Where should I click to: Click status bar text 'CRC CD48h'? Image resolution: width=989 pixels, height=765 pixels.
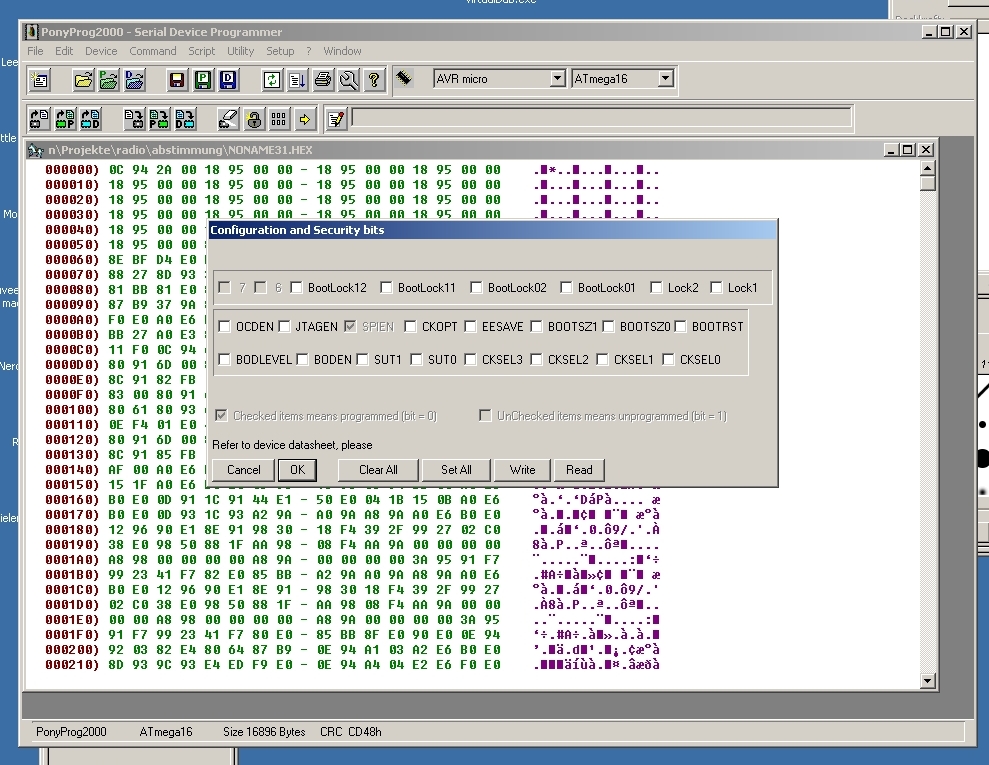350,732
